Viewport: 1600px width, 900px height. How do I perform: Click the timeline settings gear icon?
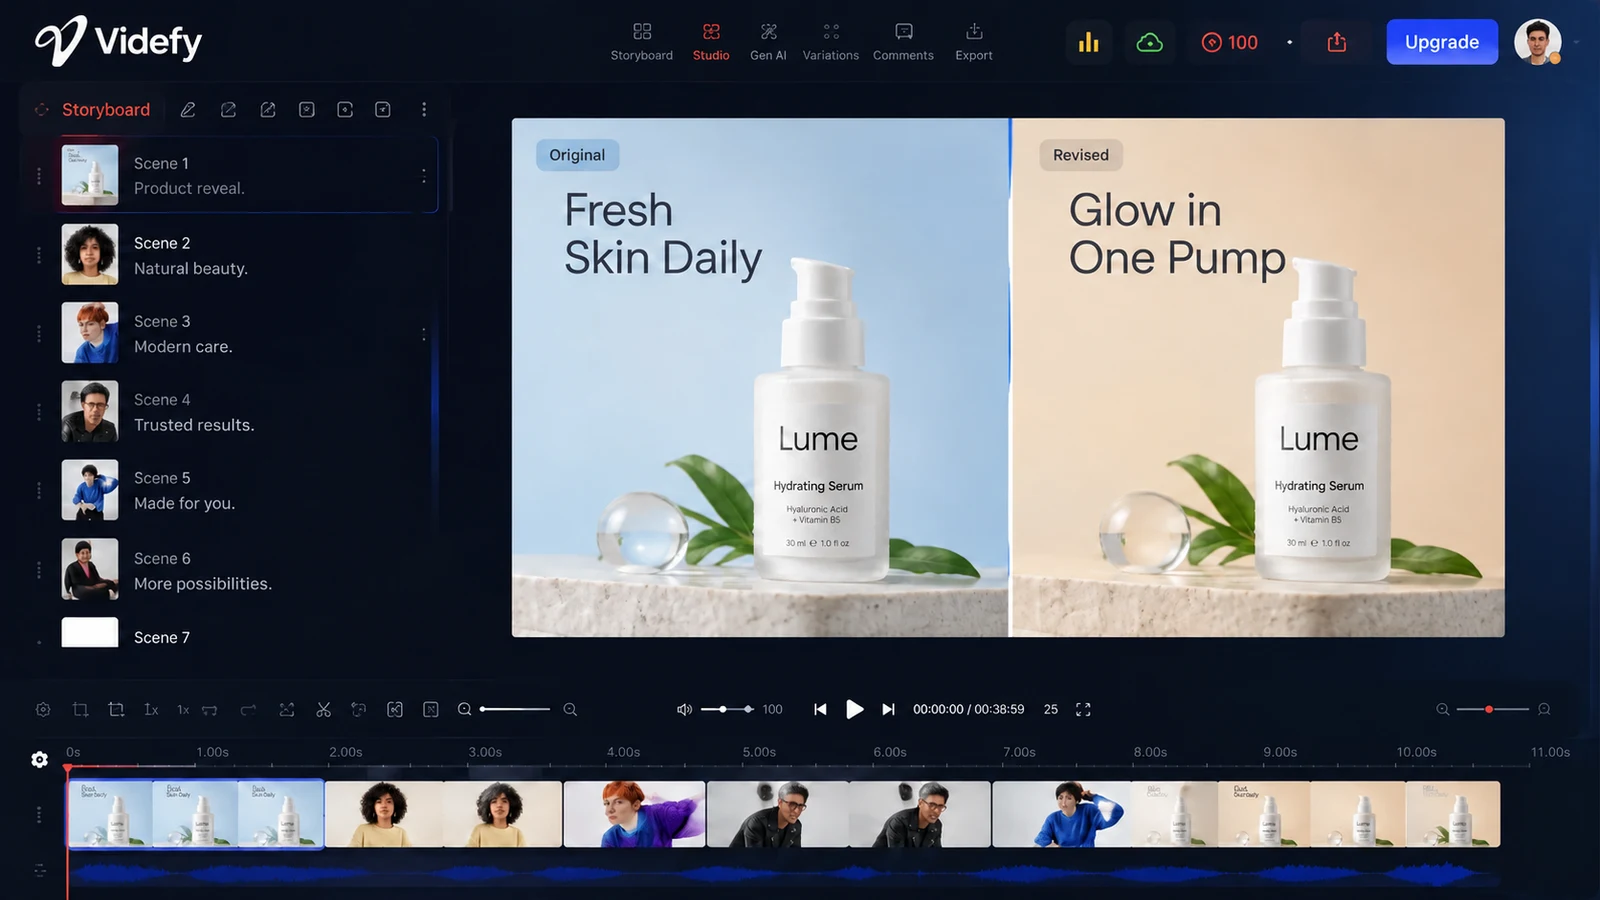(43, 709)
